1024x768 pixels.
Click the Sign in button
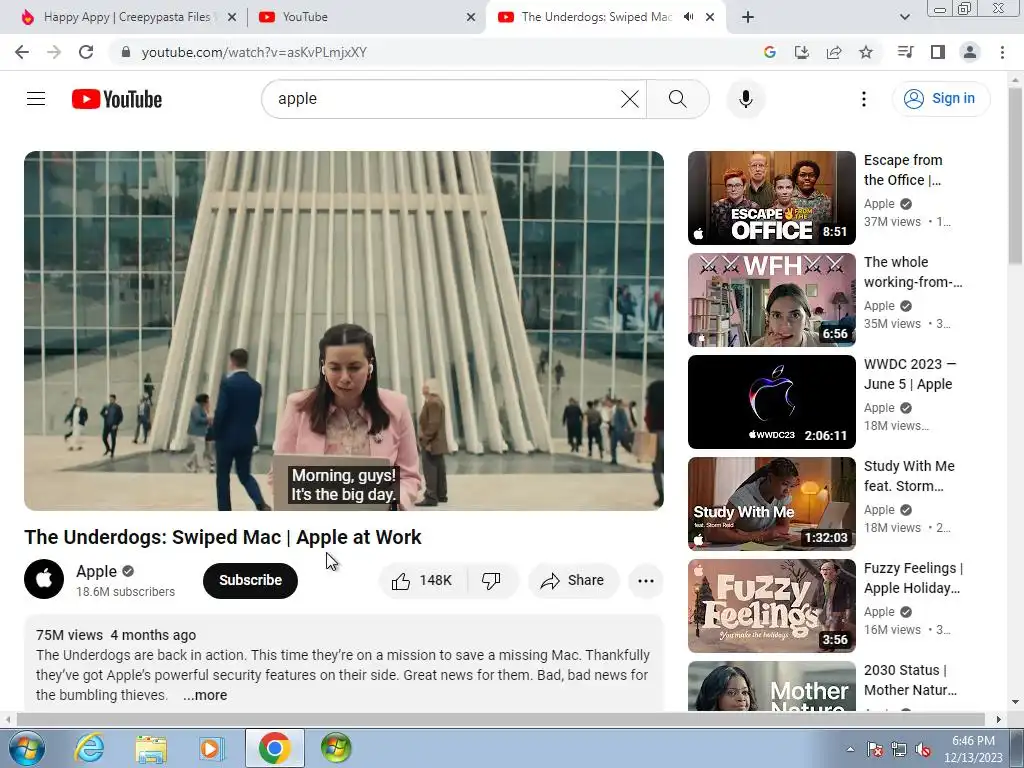click(x=941, y=99)
